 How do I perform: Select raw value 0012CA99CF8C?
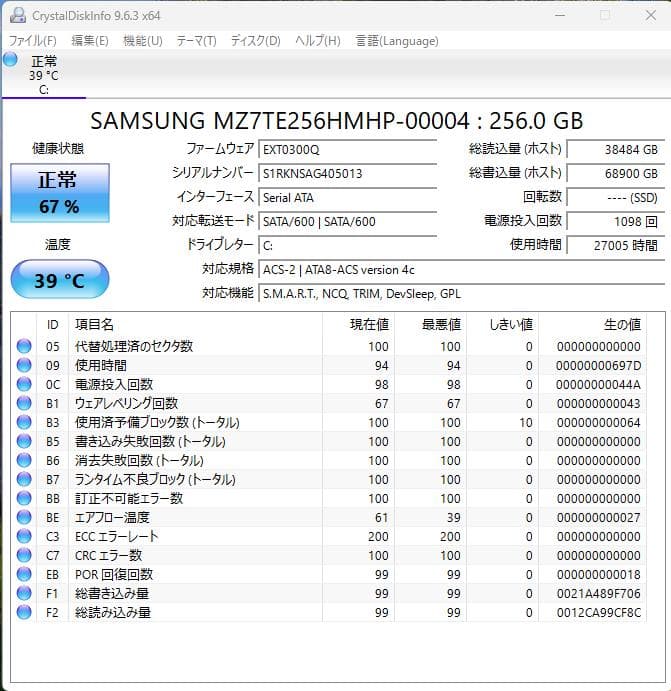598,613
